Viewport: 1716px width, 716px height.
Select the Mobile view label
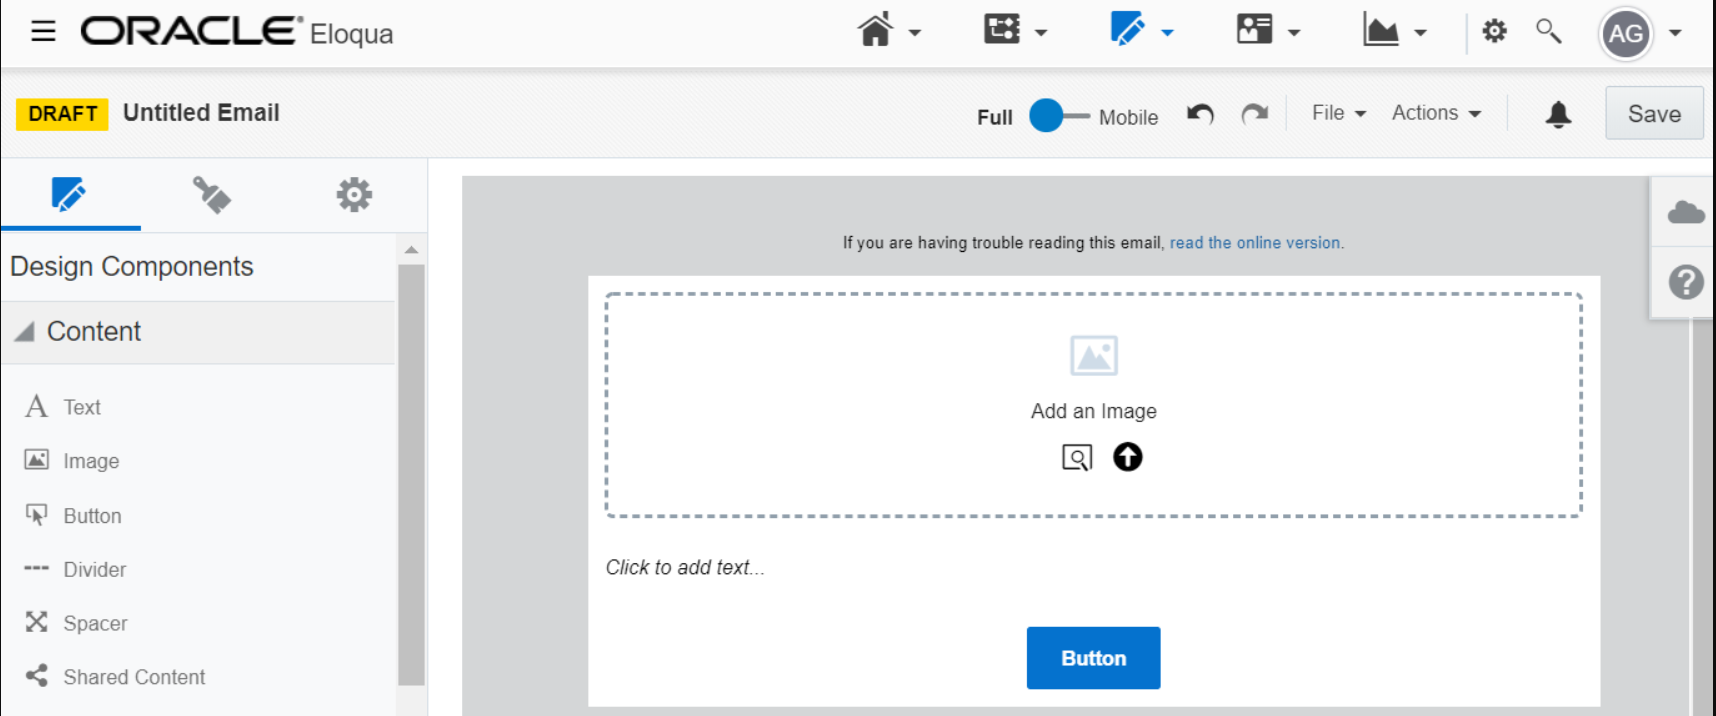(1128, 117)
